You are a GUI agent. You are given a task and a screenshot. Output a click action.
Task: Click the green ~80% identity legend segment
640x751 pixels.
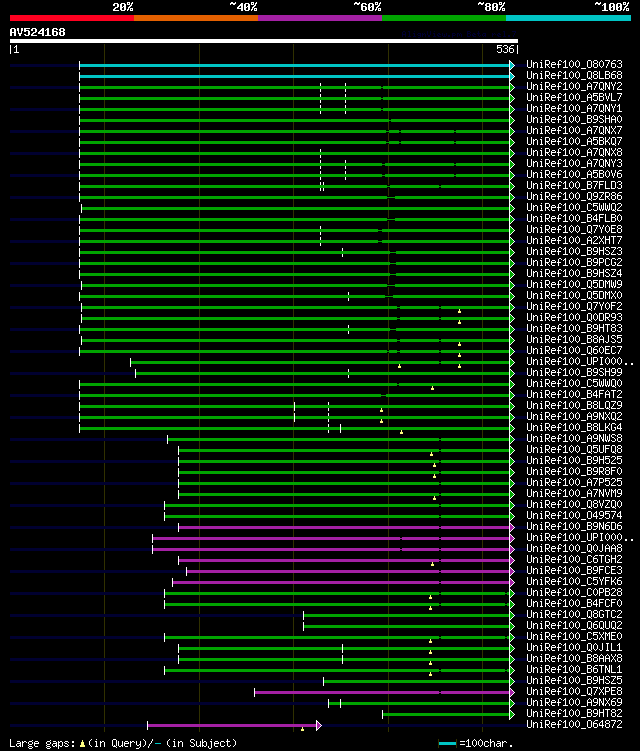click(444, 18)
